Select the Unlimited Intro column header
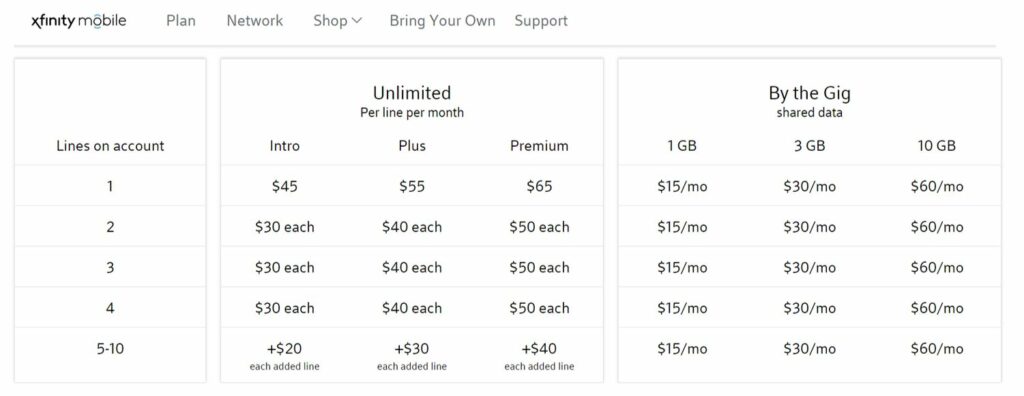This screenshot has width=1024, height=396. coord(285,146)
